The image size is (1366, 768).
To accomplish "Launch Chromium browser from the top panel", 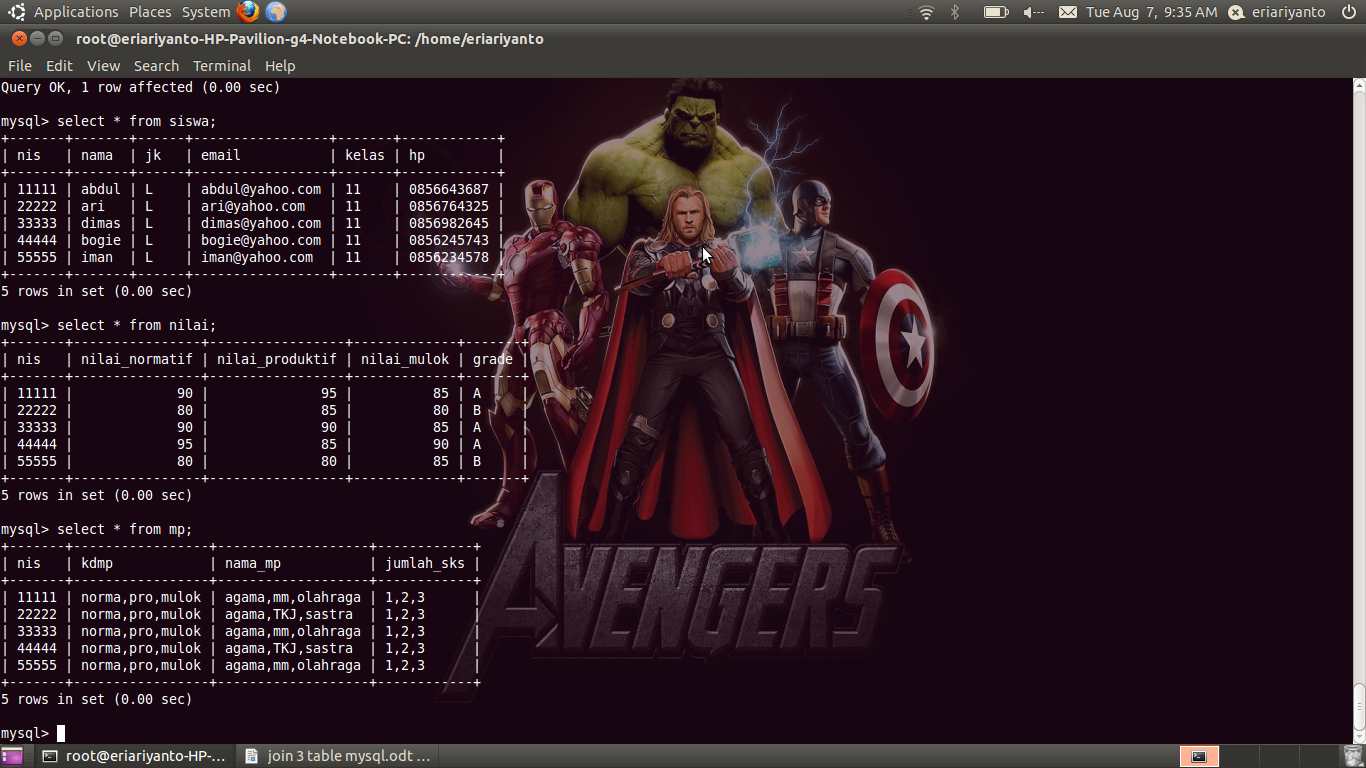I will (x=276, y=12).
